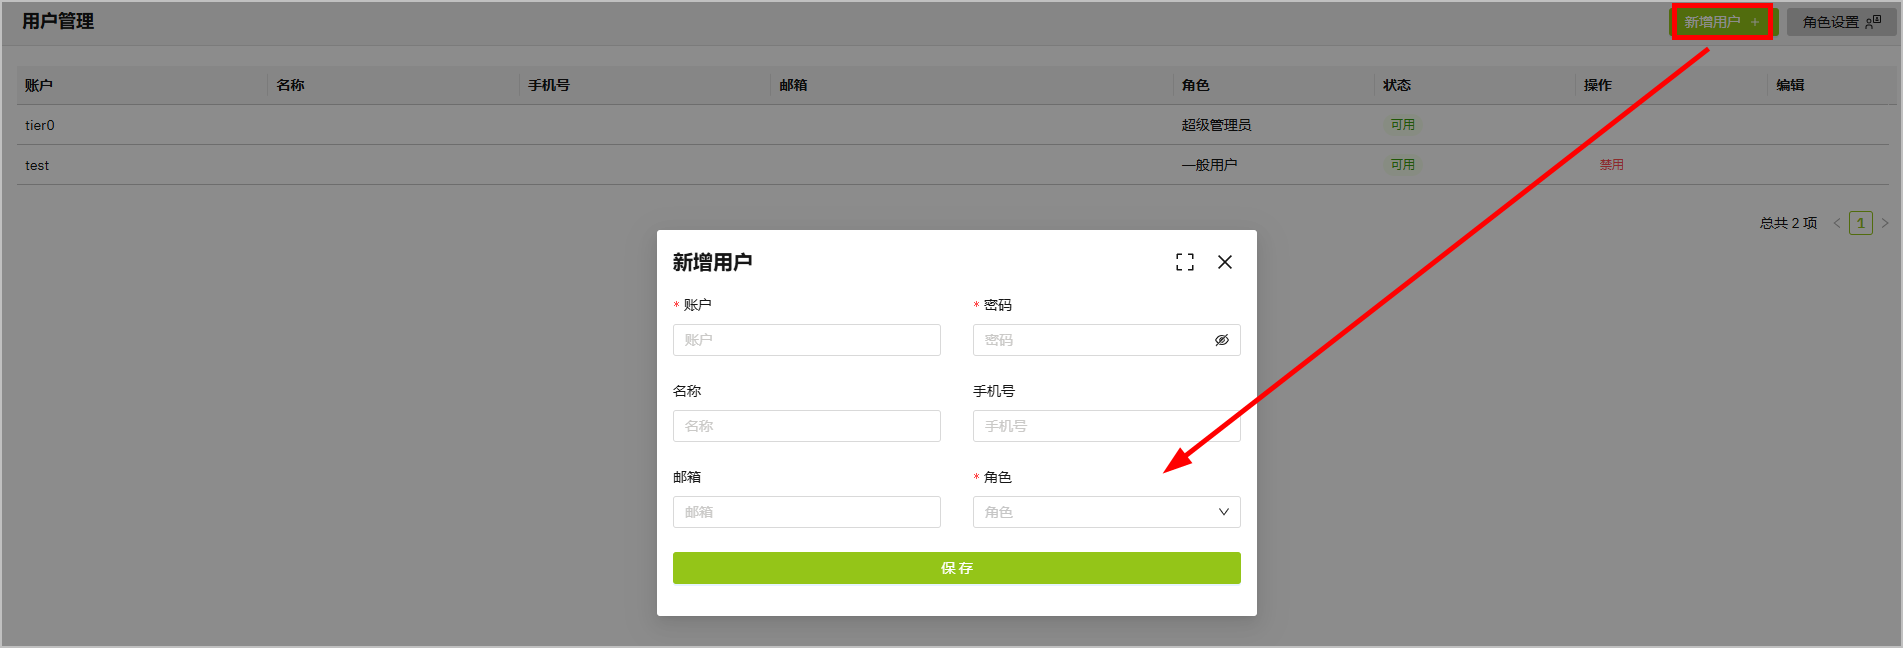
Task: Click the 角色 column header
Action: [1195, 85]
